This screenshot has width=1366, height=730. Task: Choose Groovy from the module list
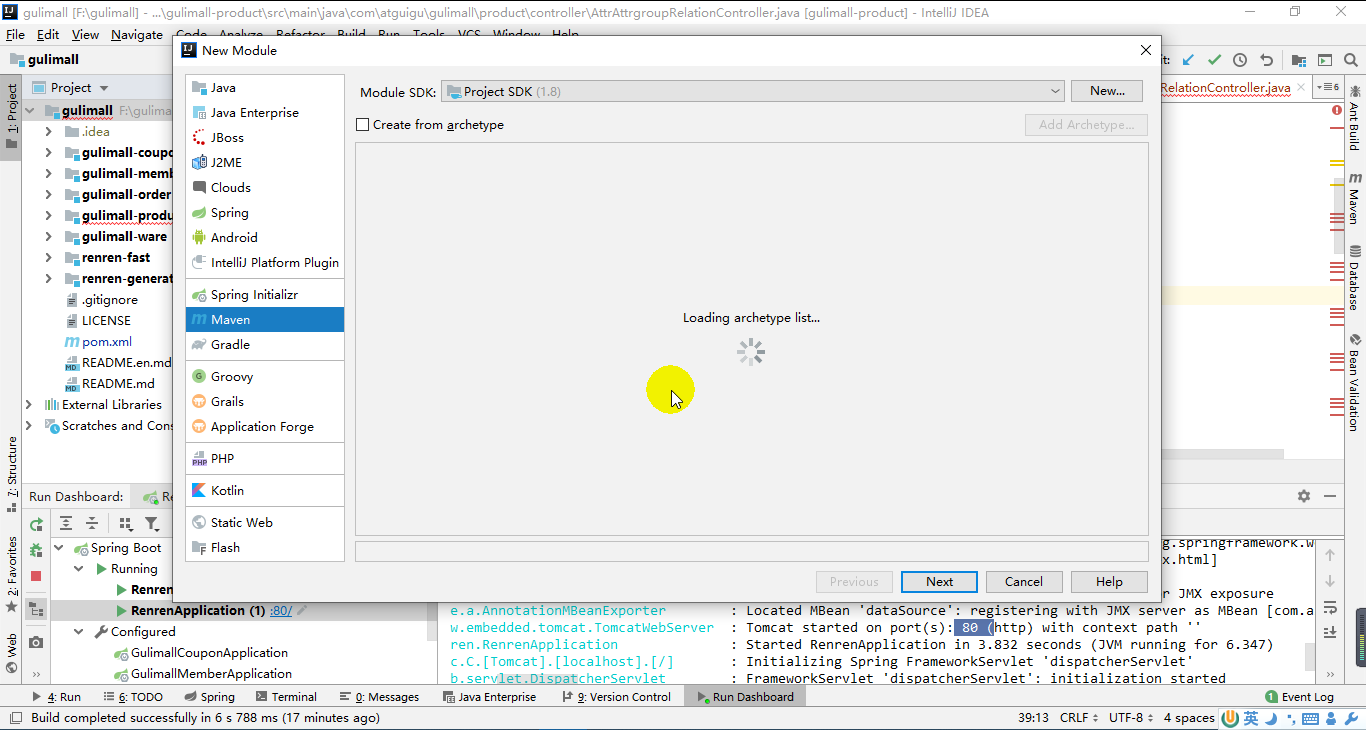(264, 377)
